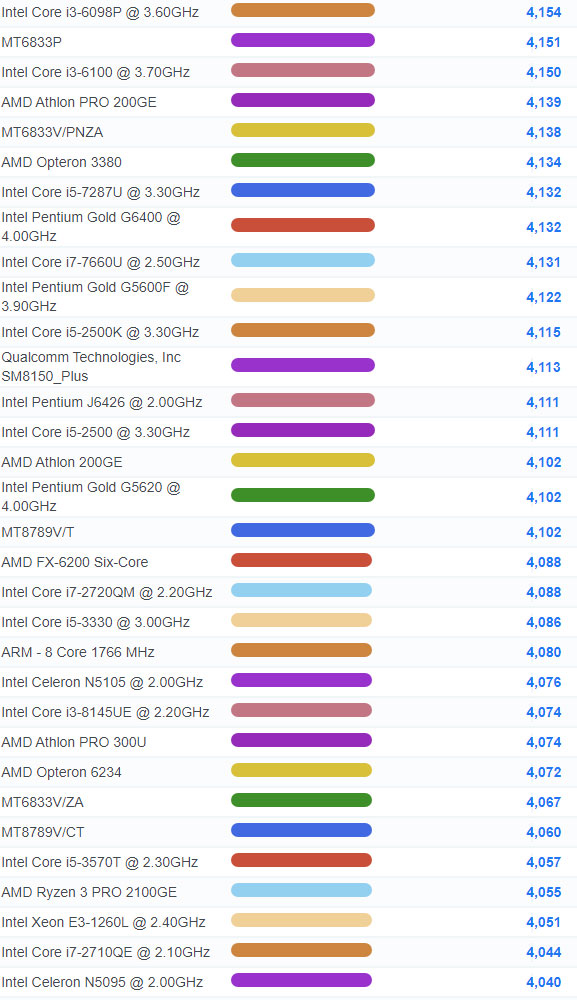
Task: Open the MT6833P processor entry
Action: click(x=32, y=42)
